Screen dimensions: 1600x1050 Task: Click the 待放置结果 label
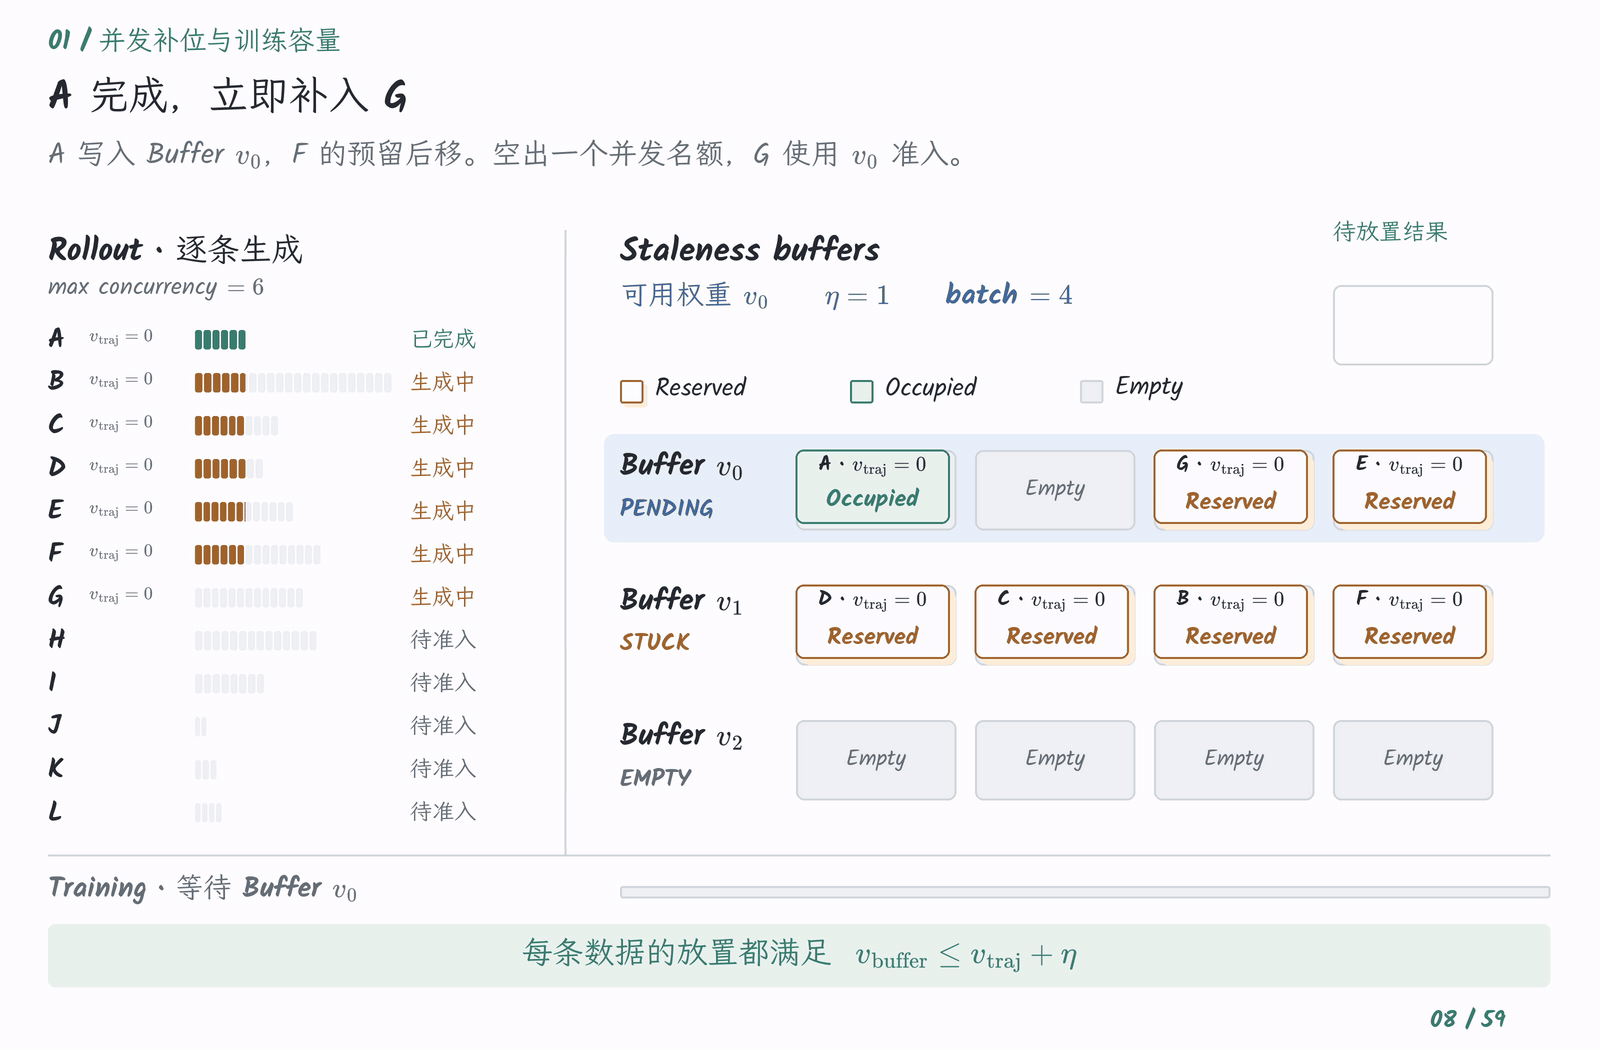[1390, 232]
